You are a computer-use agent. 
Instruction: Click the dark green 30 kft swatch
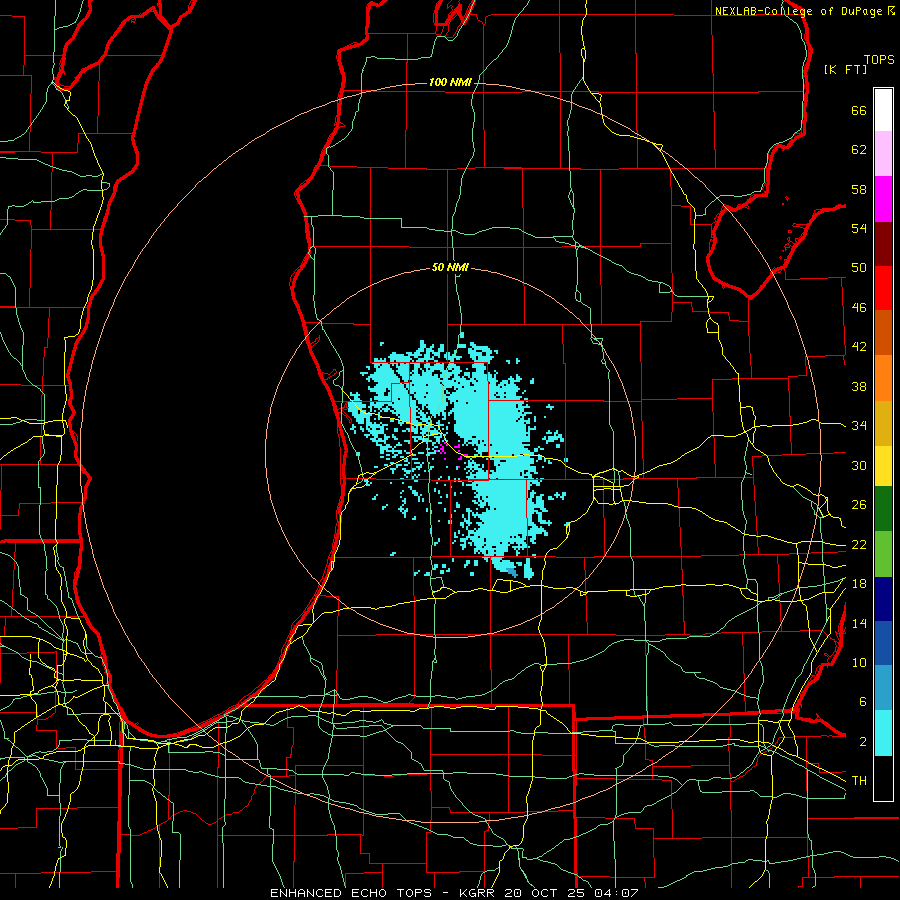(x=883, y=509)
